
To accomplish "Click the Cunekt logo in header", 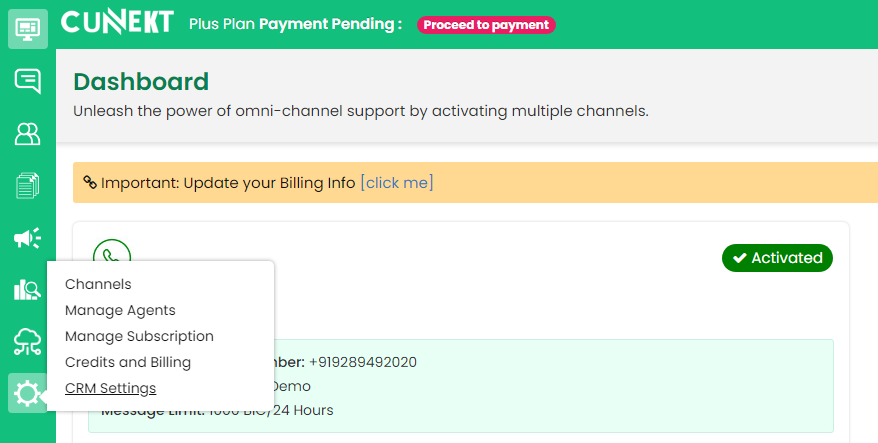I will tap(117, 22).
